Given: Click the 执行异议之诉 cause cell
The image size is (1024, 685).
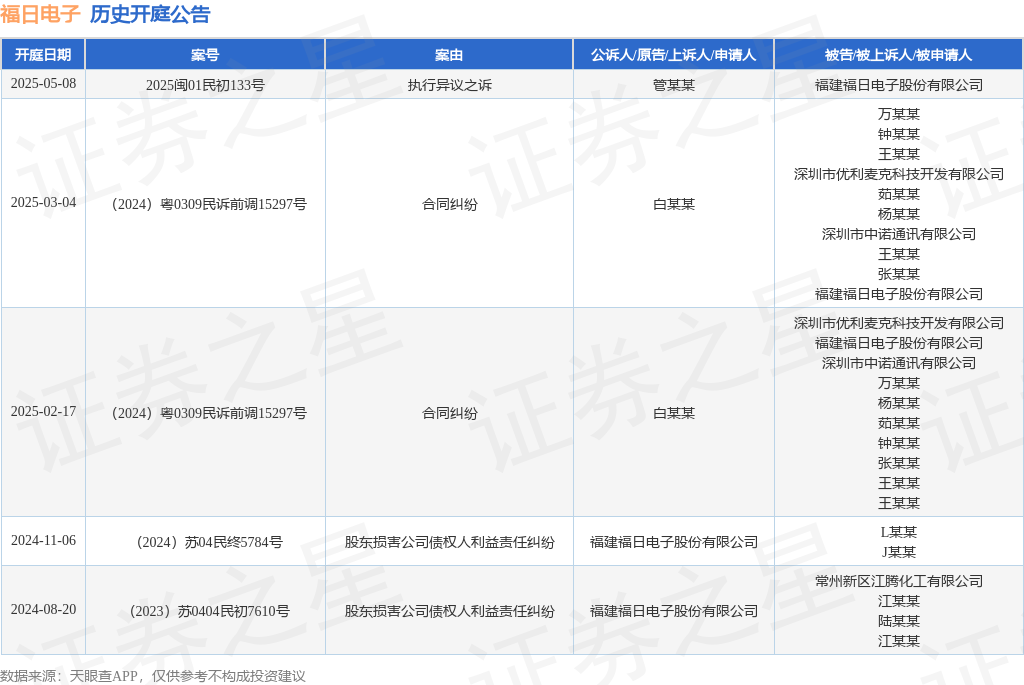Looking at the screenshot, I should (449, 86).
